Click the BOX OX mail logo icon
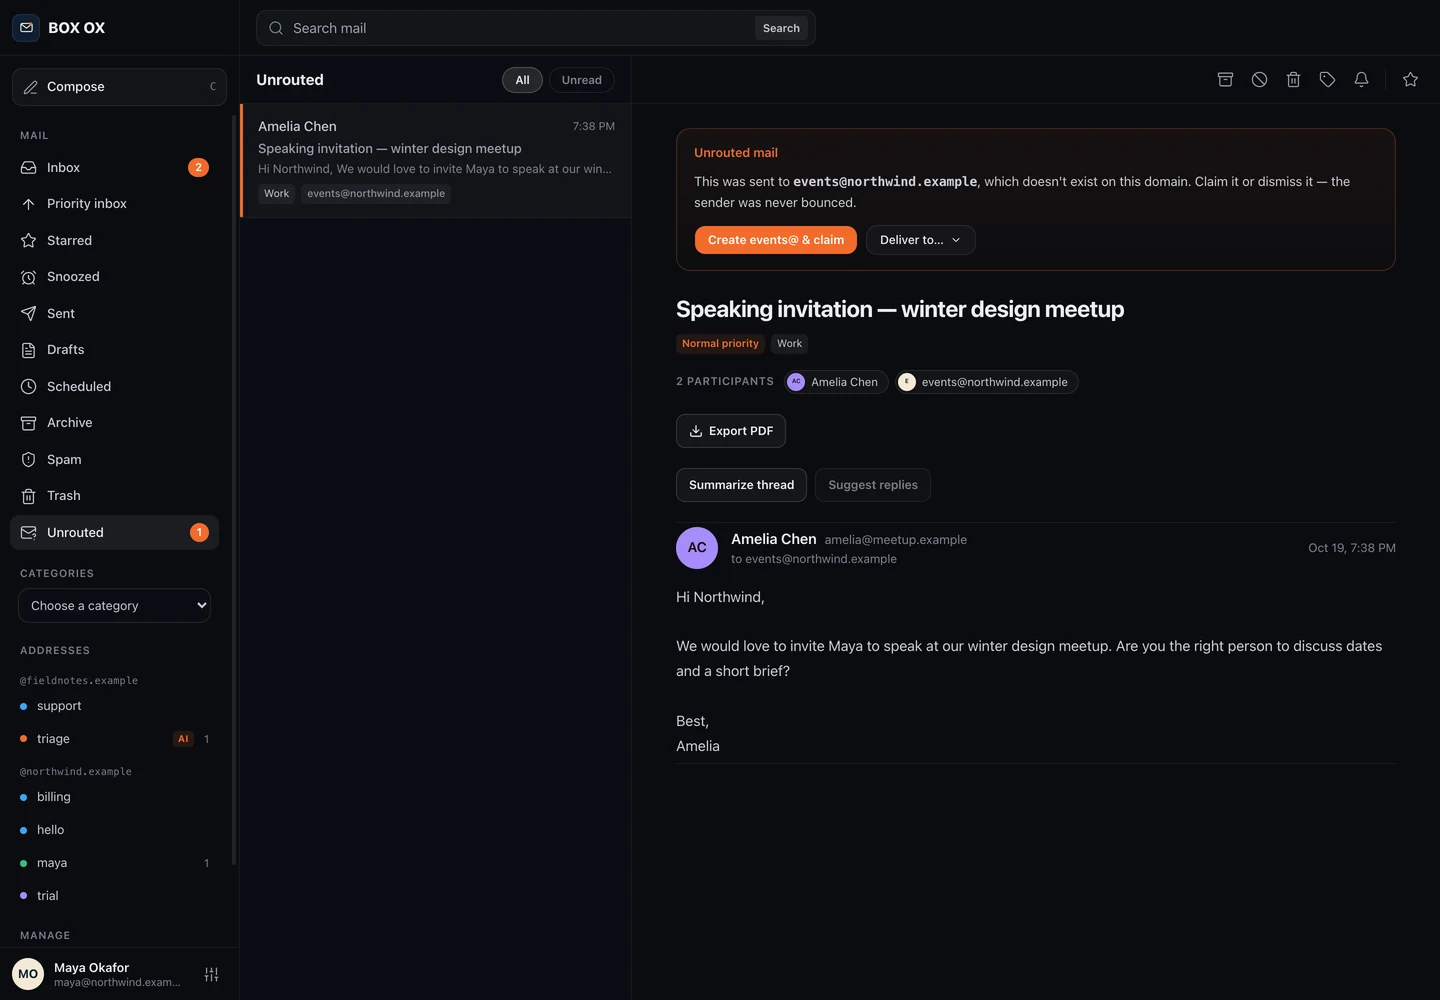 26,28
